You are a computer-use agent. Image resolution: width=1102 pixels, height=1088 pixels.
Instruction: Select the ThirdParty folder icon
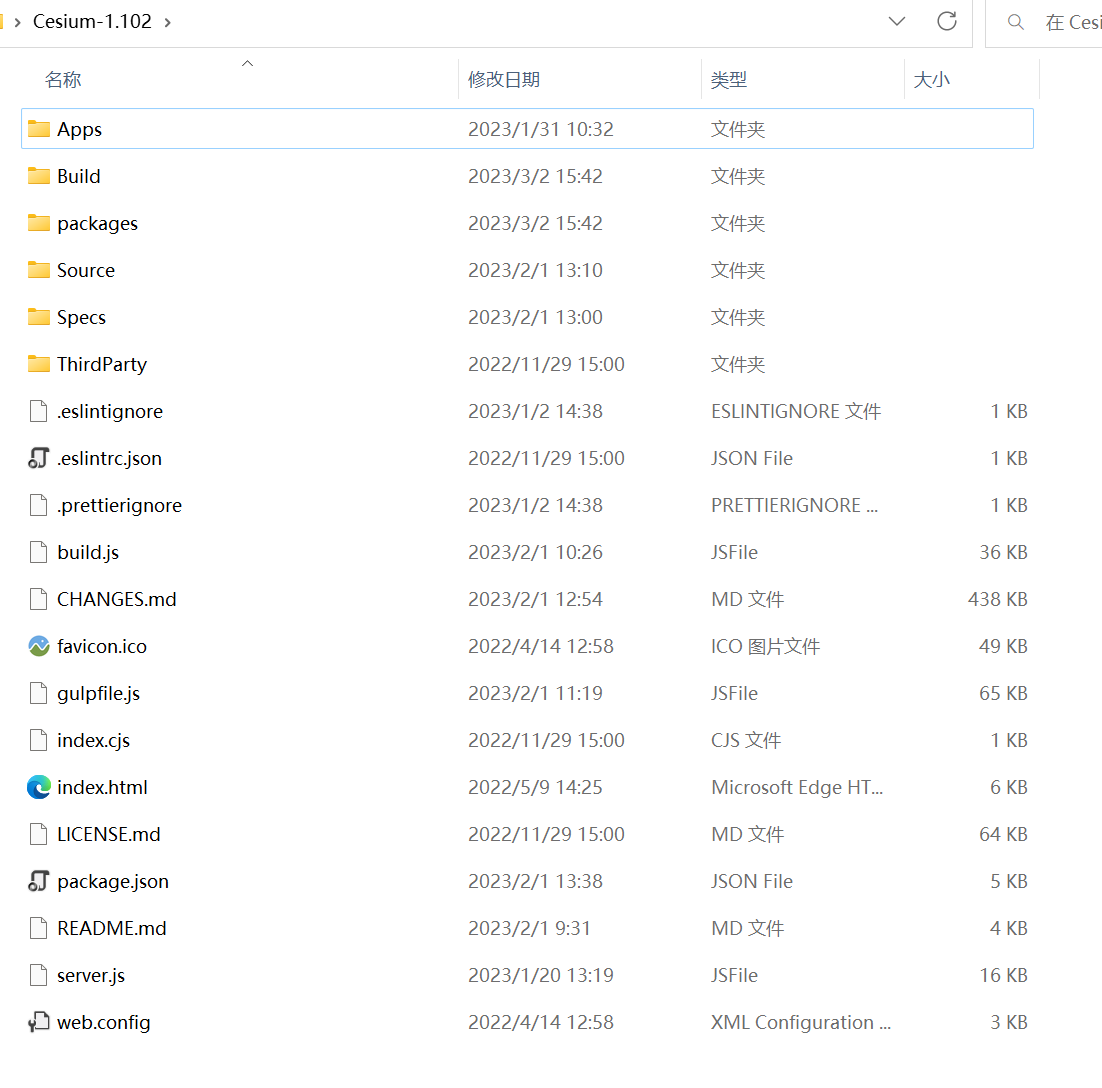click(39, 364)
